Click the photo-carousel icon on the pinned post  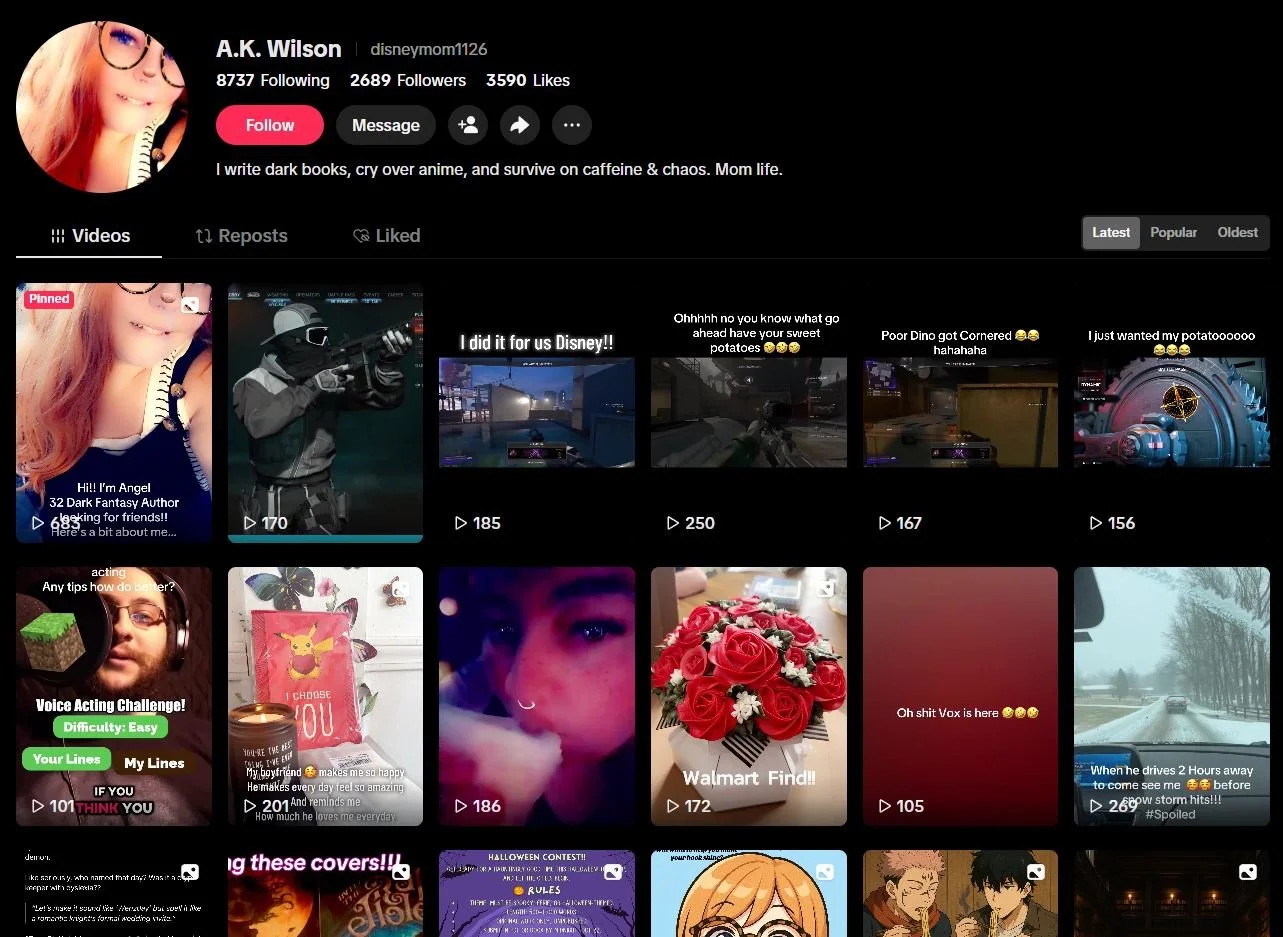190,305
